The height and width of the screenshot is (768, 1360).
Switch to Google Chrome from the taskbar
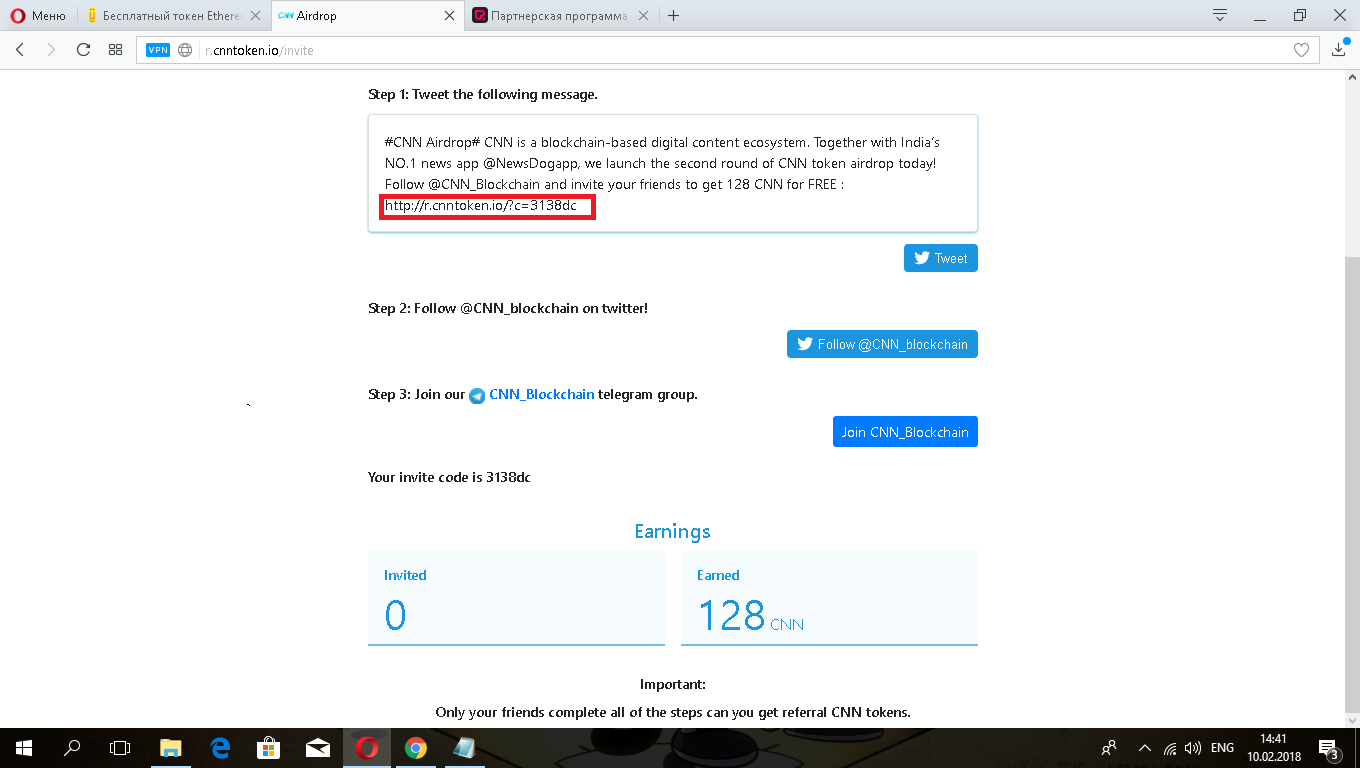coord(416,747)
